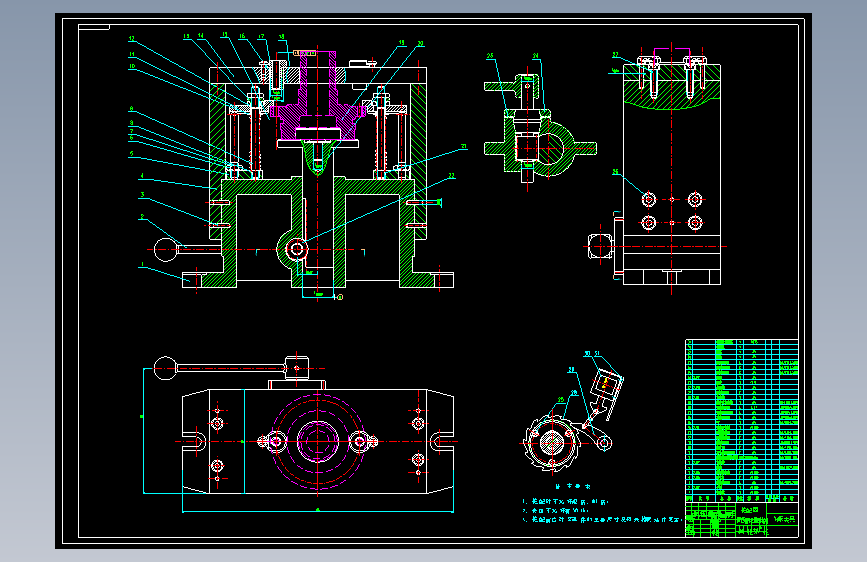Select the first technical requirement note line

(565, 502)
